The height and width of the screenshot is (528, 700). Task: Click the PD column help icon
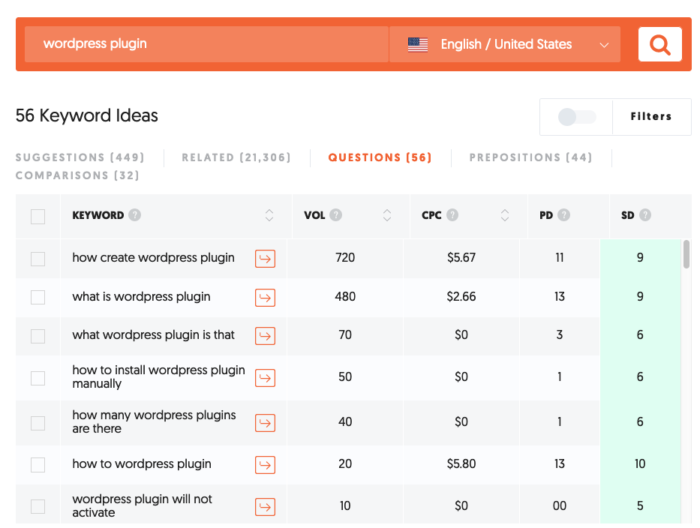(x=564, y=215)
